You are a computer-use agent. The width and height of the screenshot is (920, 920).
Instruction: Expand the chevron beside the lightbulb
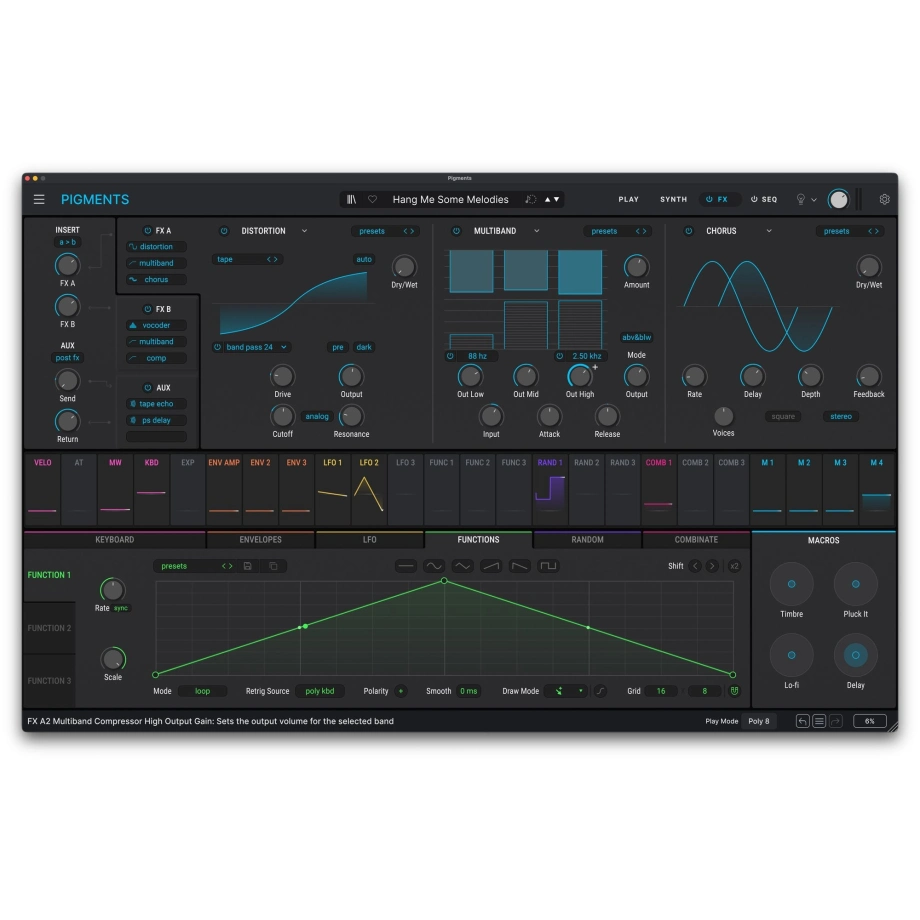point(814,200)
